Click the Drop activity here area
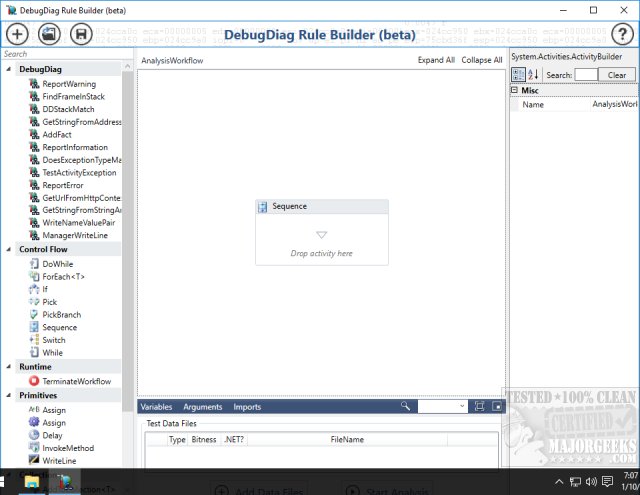640x495 pixels. 322,253
